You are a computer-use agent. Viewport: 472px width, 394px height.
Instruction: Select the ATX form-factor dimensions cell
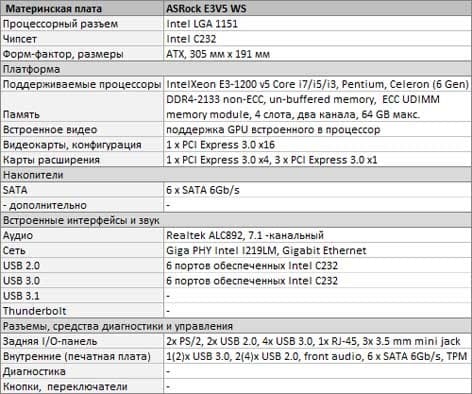(x=318, y=54)
